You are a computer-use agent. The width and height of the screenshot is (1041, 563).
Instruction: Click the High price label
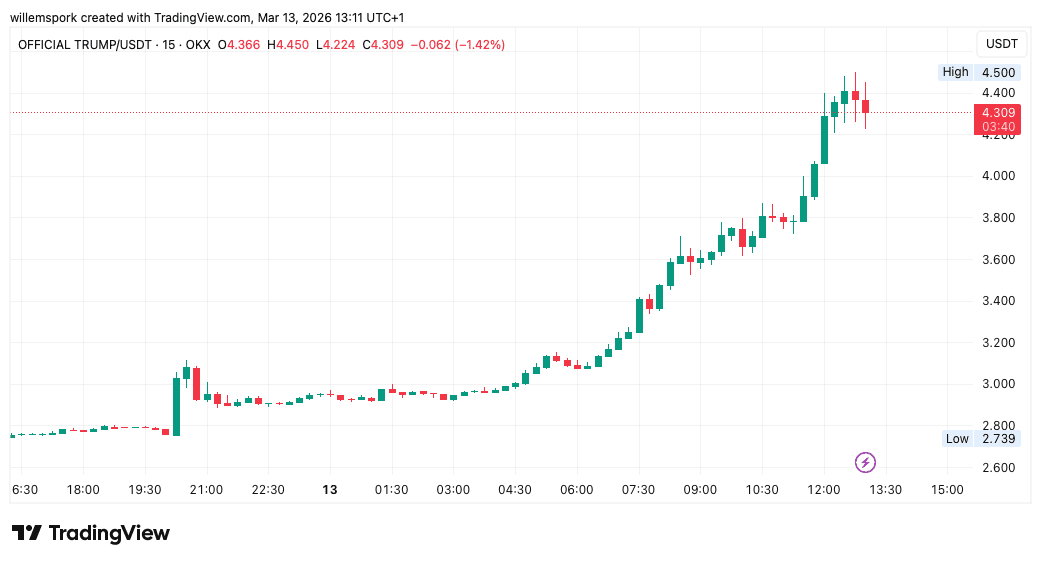click(x=955, y=72)
